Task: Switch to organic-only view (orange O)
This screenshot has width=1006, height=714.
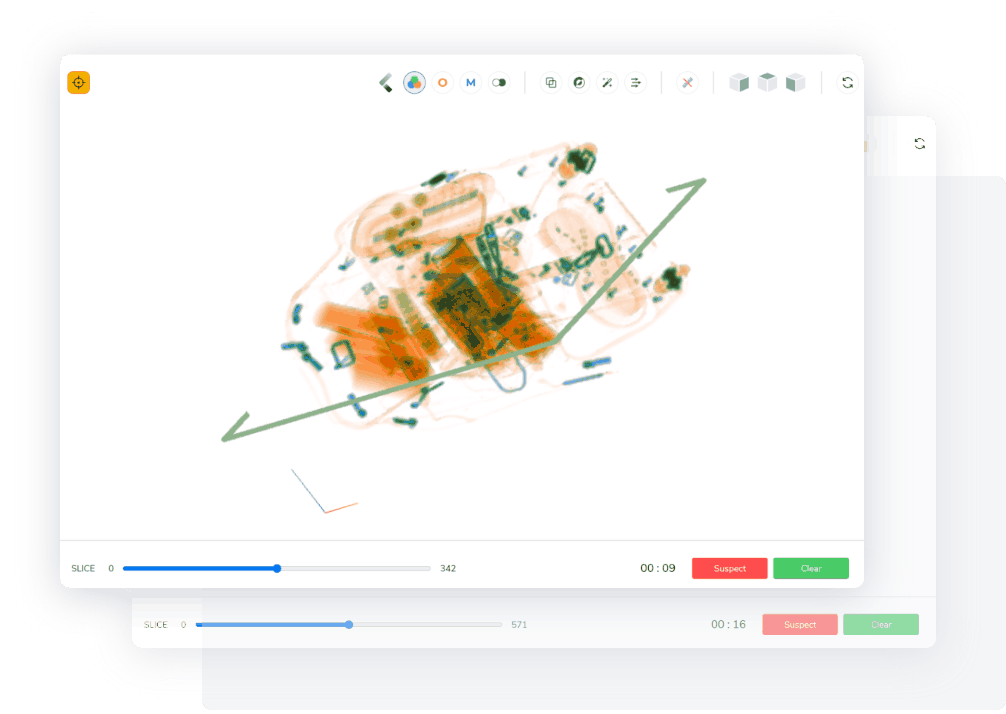Action: (442, 83)
